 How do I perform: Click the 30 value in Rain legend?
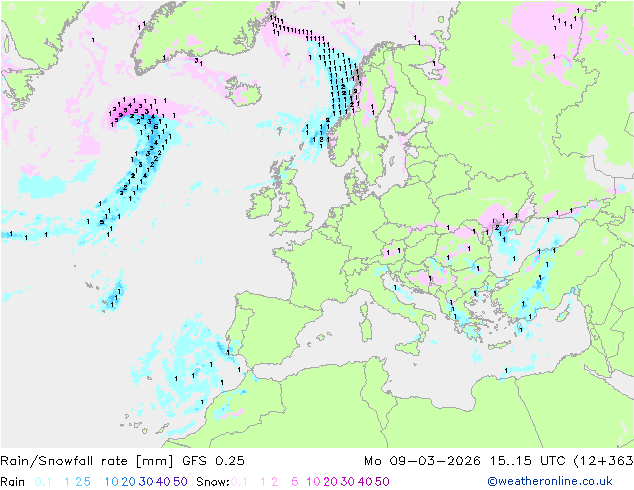[x=146, y=482]
